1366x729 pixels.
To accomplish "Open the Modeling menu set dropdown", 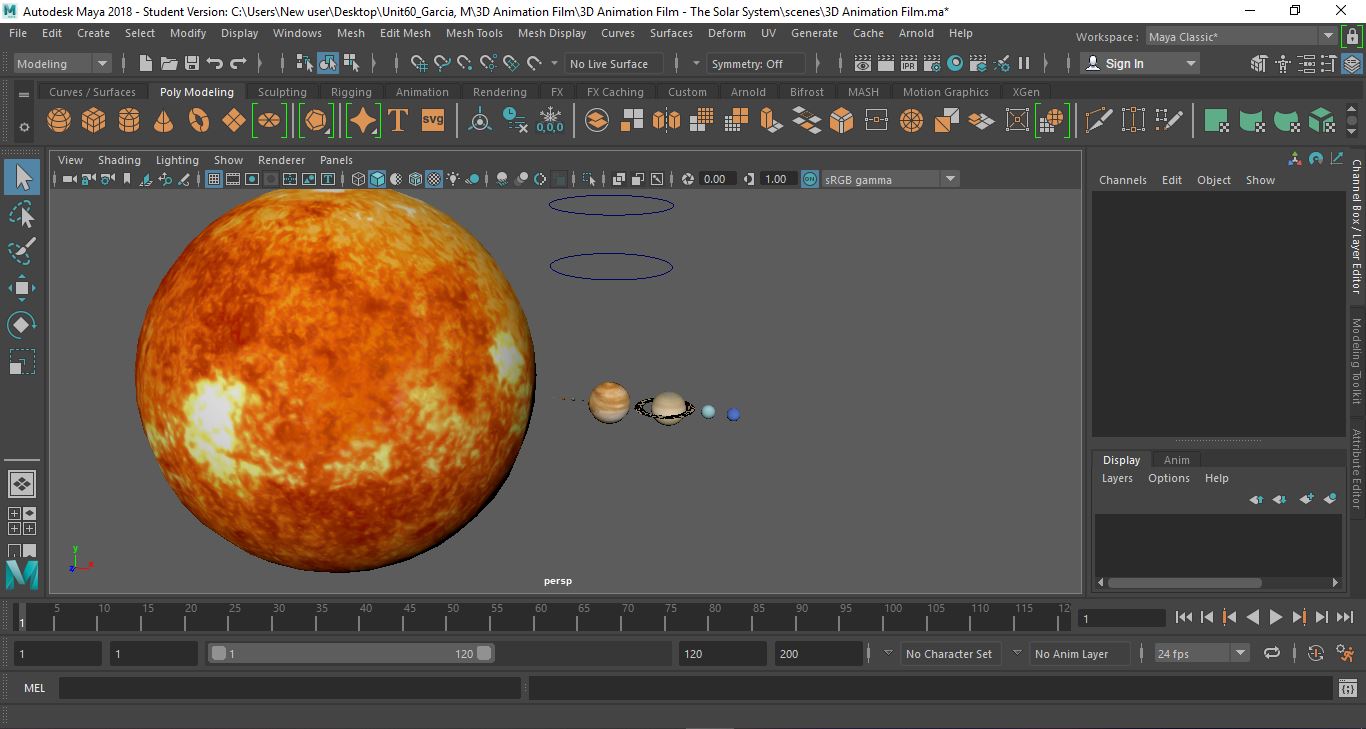I will pos(62,63).
